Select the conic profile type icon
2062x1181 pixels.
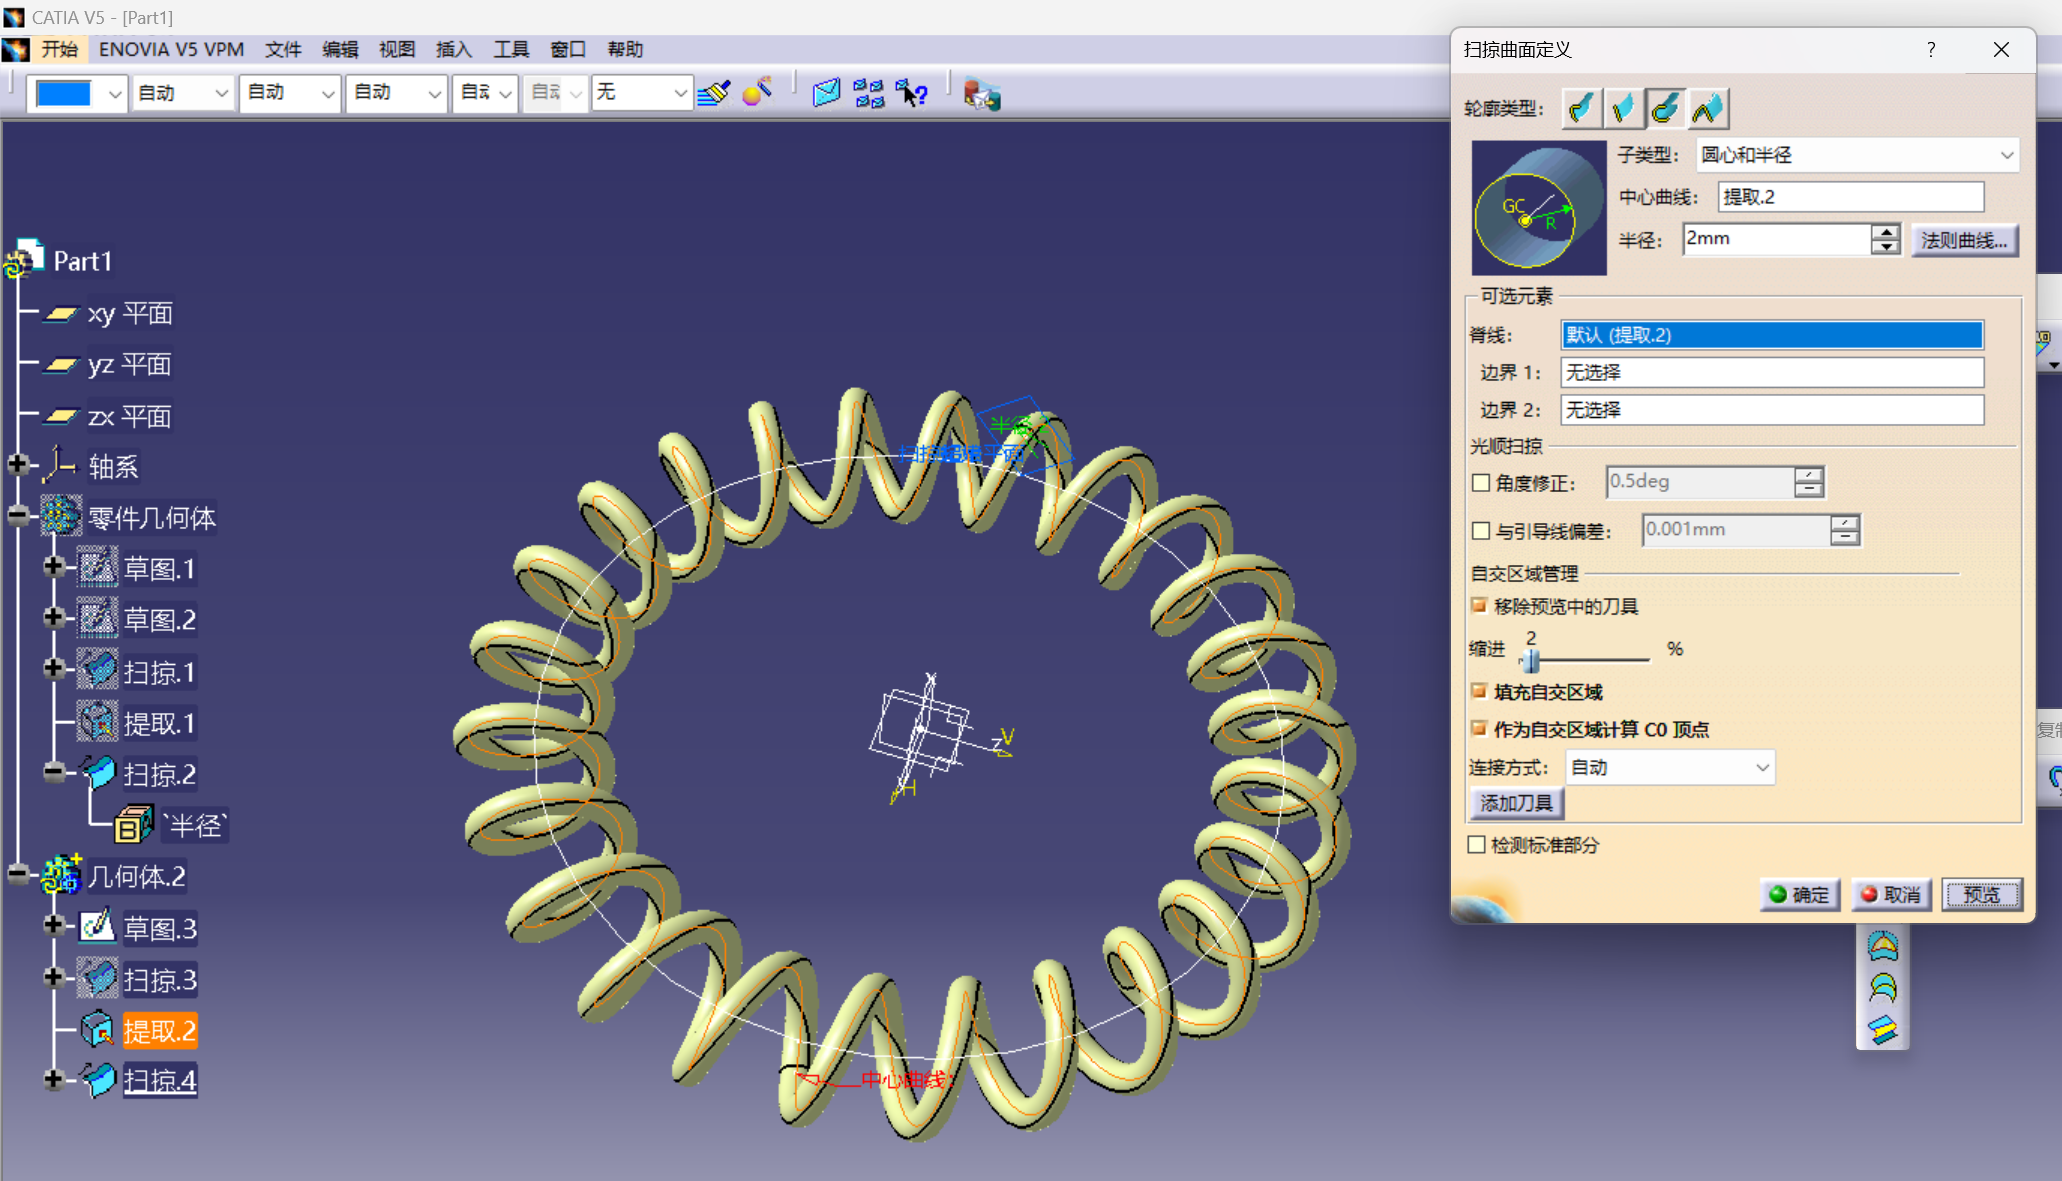[x=1708, y=108]
